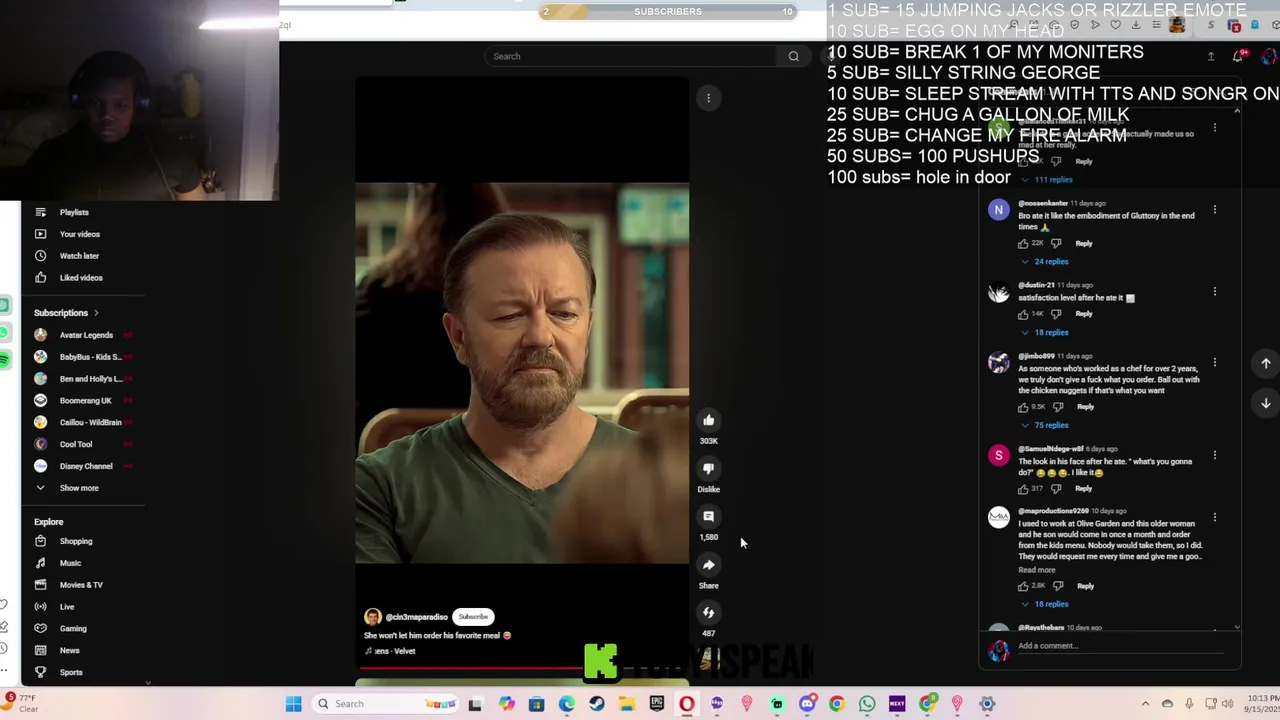Click the YouTube search magnifier button
This screenshot has width=1280, height=720.
tap(794, 56)
